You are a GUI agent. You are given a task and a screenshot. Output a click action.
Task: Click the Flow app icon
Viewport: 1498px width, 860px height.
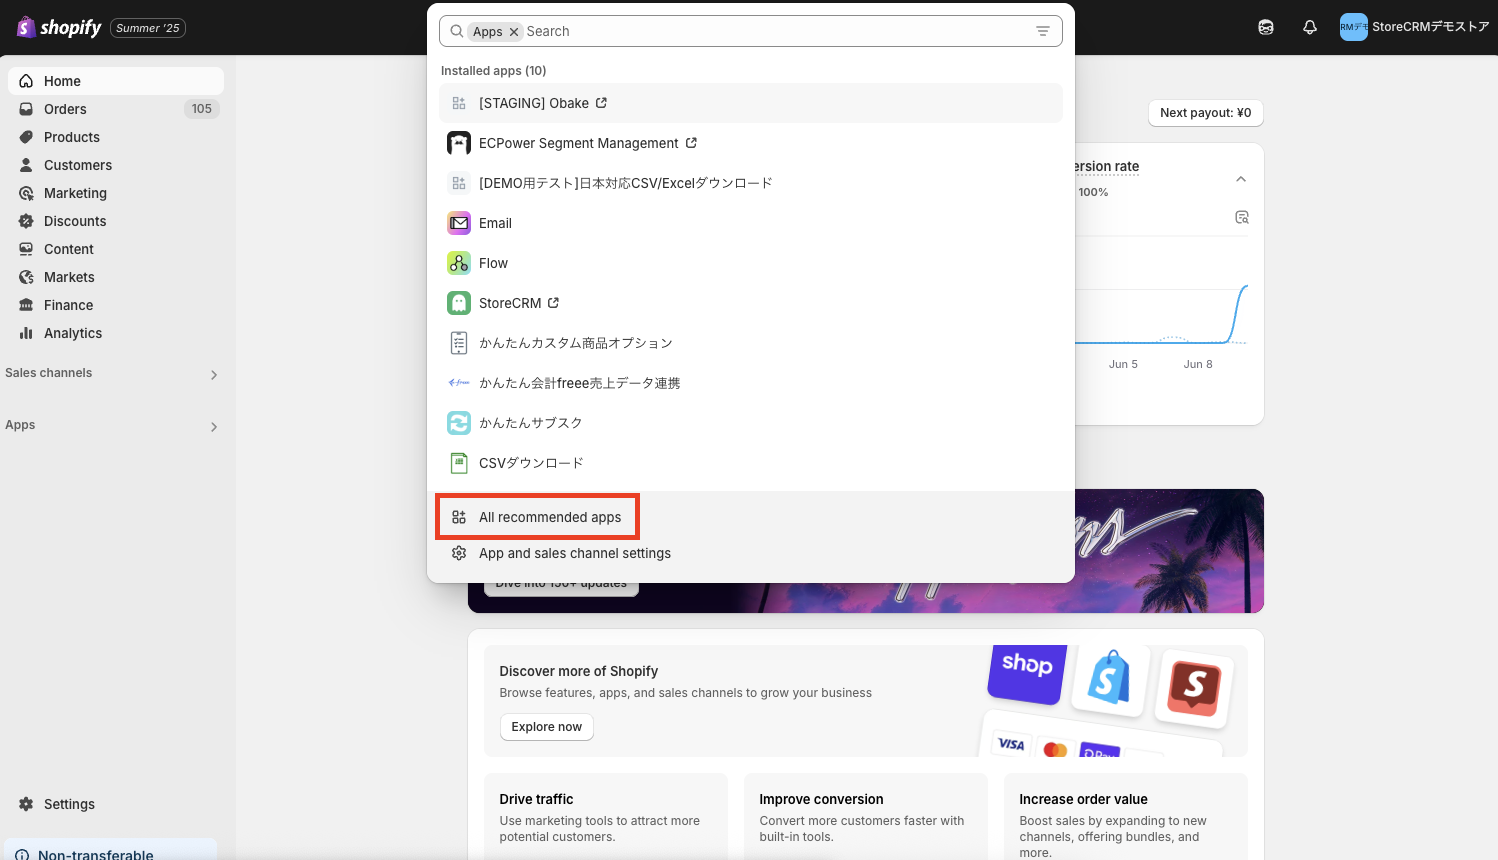(x=459, y=263)
